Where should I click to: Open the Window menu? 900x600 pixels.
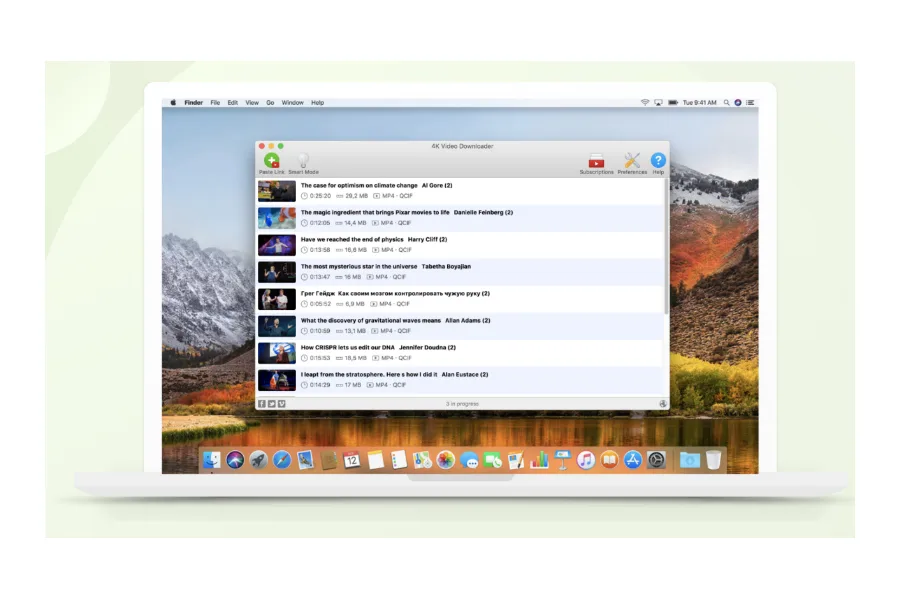[292, 103]
